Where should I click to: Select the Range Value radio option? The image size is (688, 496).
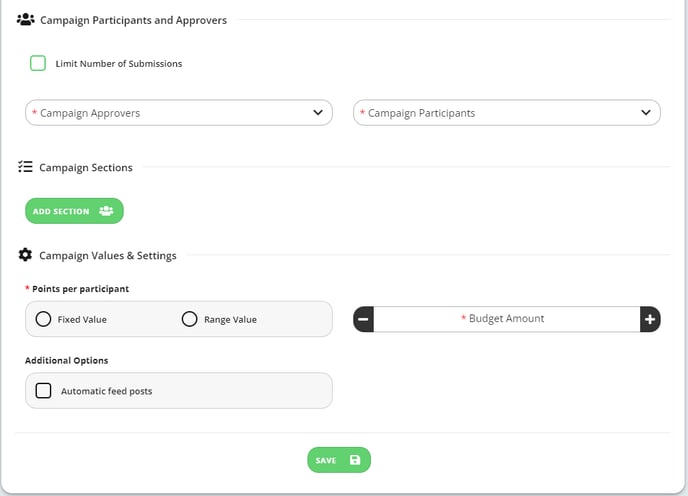190,319
